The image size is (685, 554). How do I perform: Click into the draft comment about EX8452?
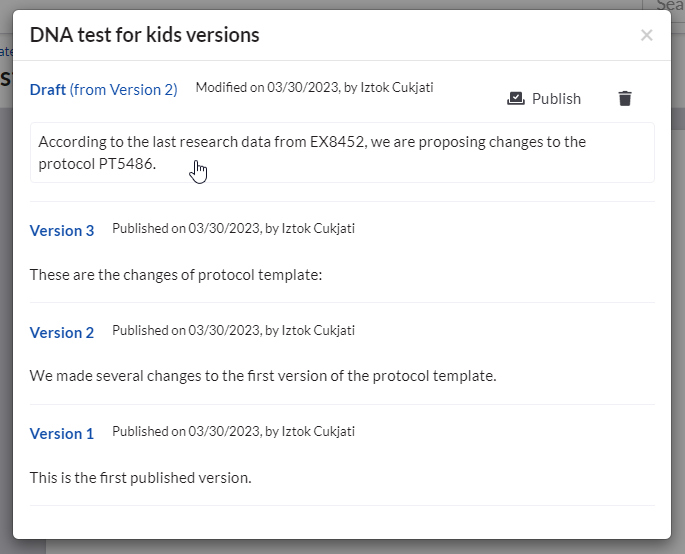342,152
